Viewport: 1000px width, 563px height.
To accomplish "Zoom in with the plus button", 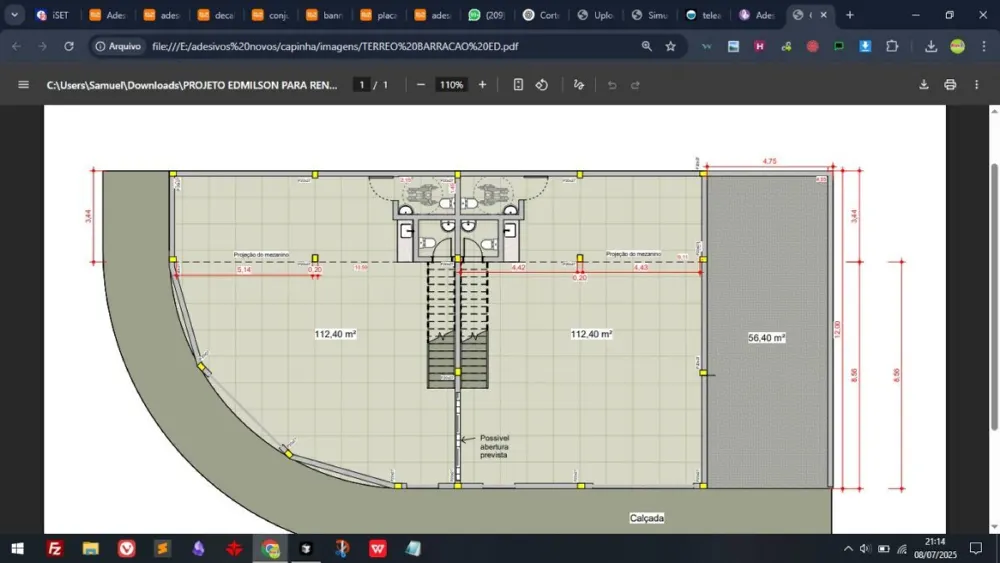I will (482, 85).
